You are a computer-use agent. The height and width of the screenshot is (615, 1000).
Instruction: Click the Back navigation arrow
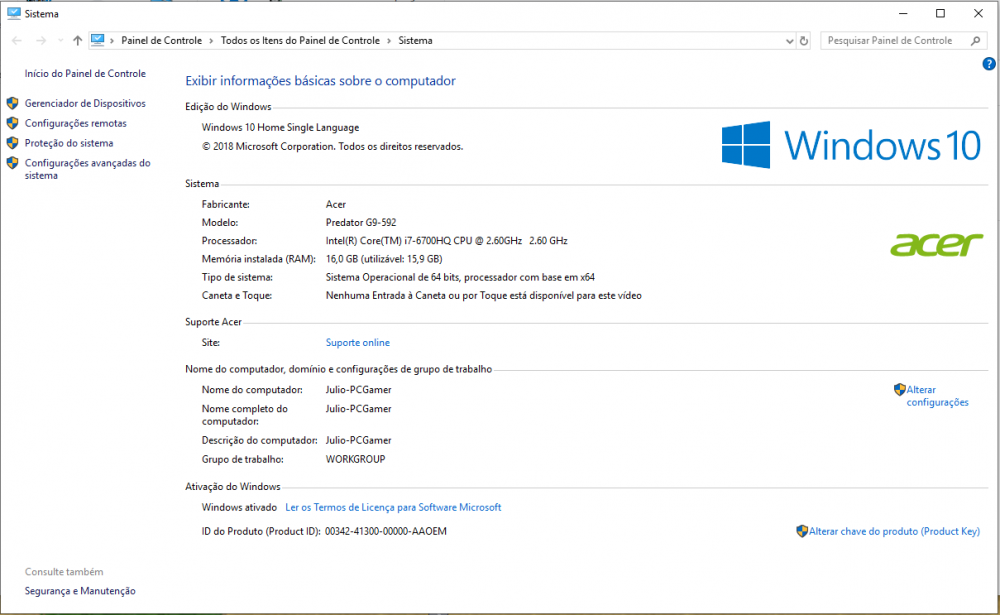17,41
